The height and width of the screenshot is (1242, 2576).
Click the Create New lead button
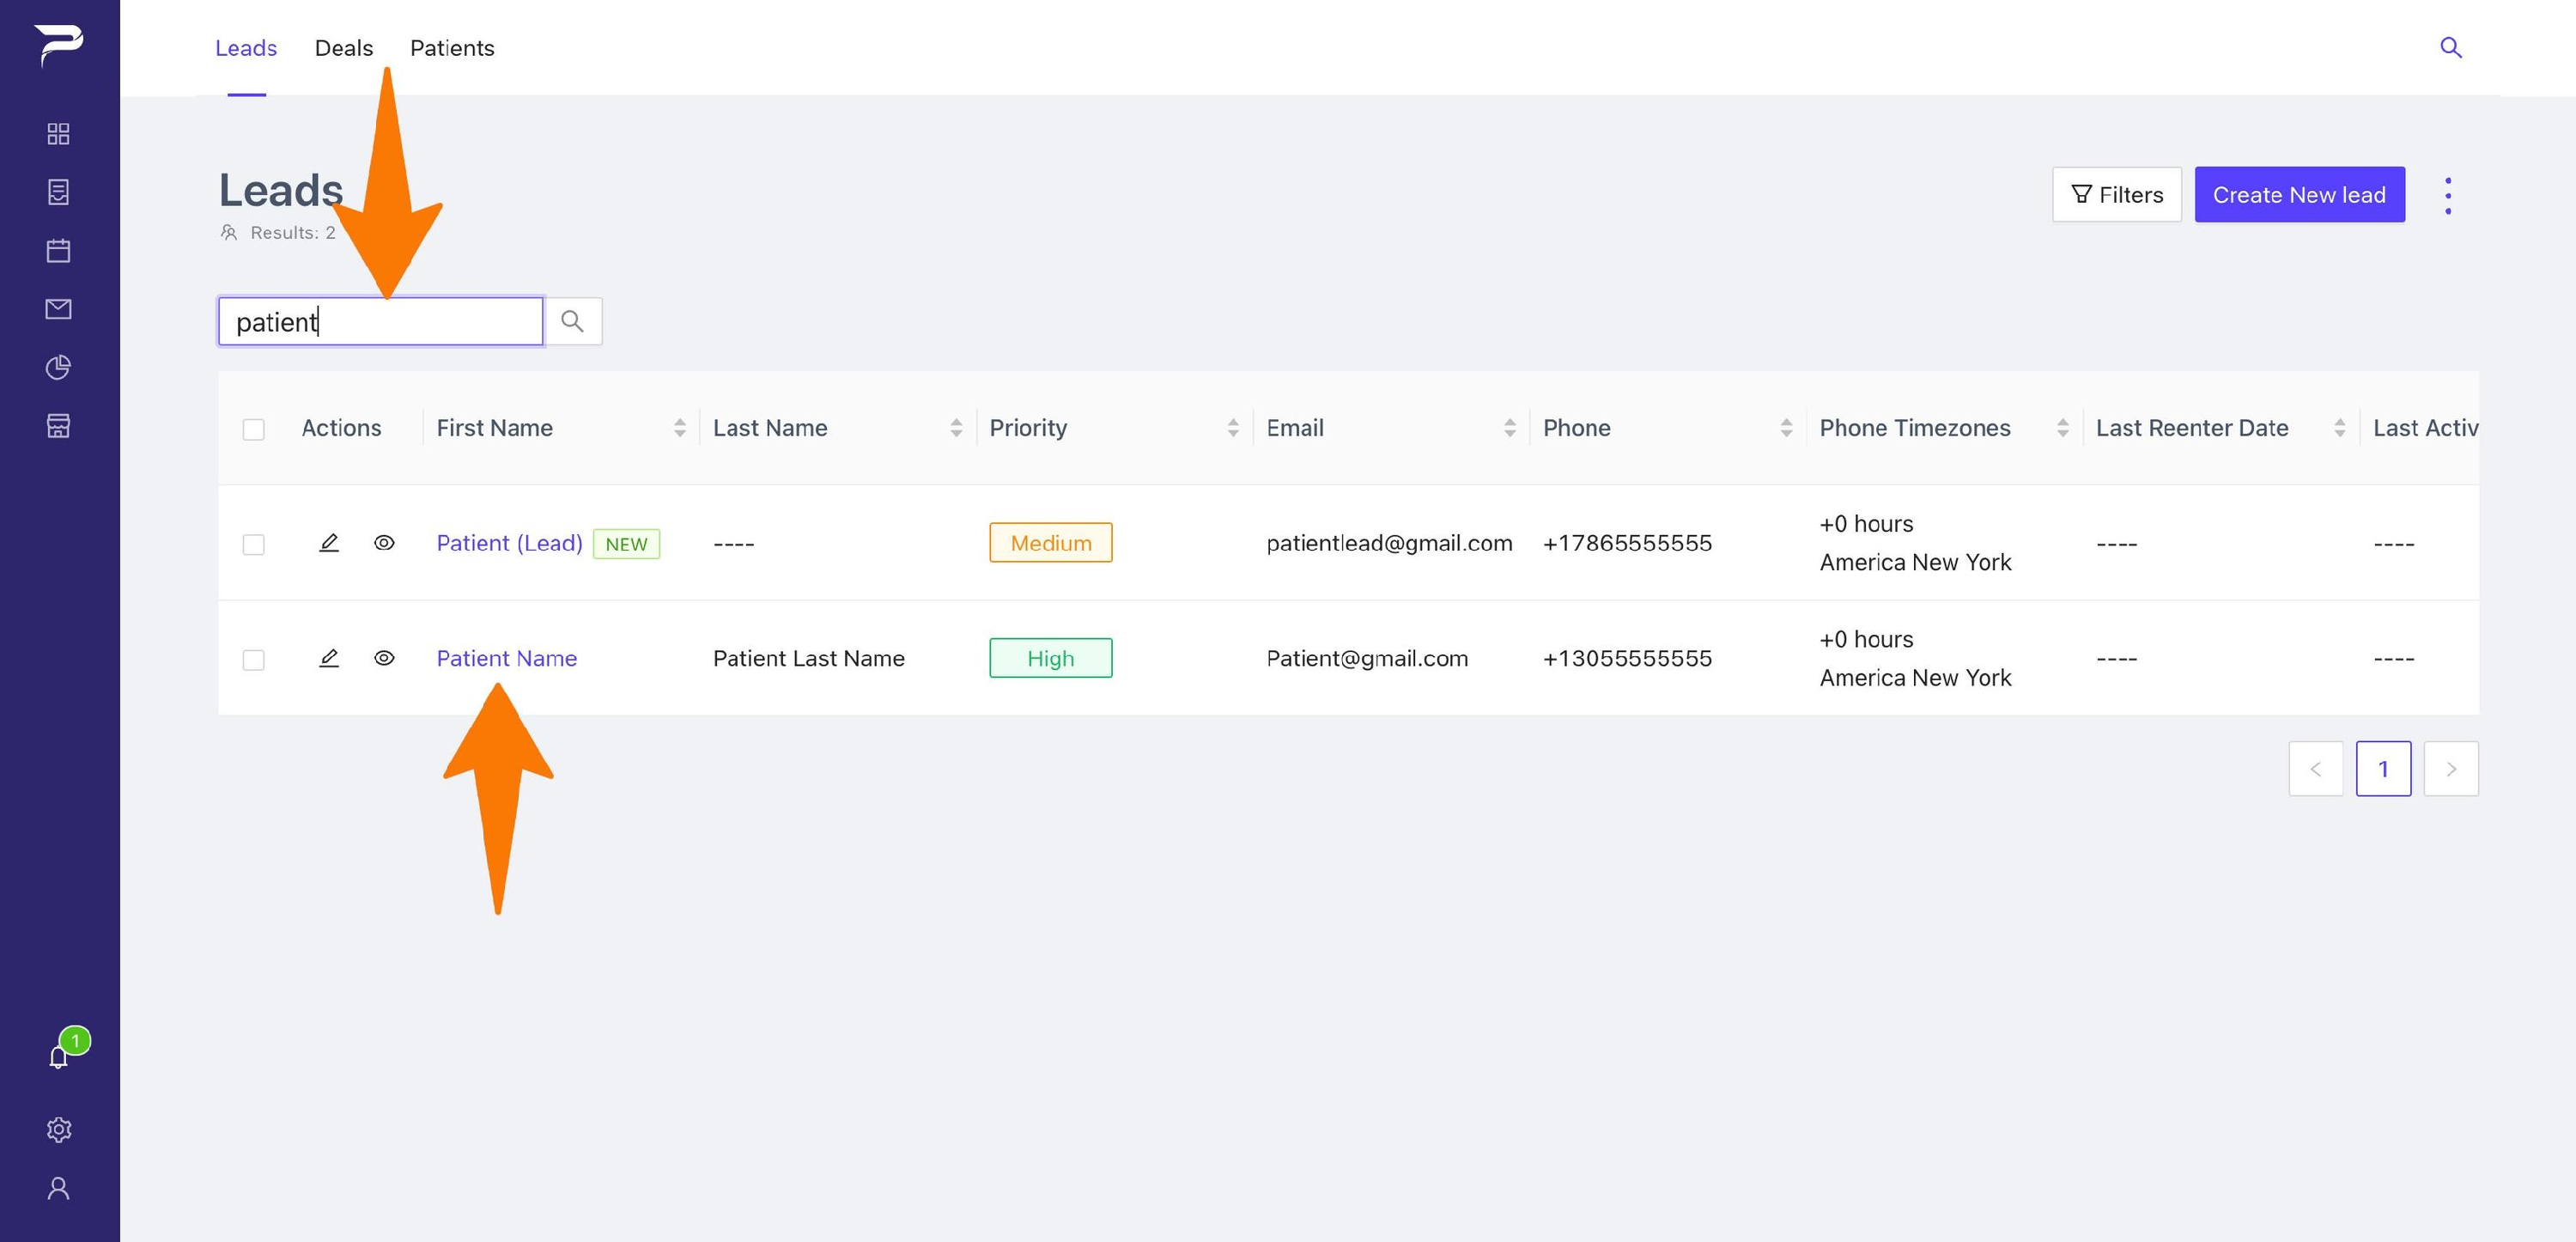[2299, 194]
